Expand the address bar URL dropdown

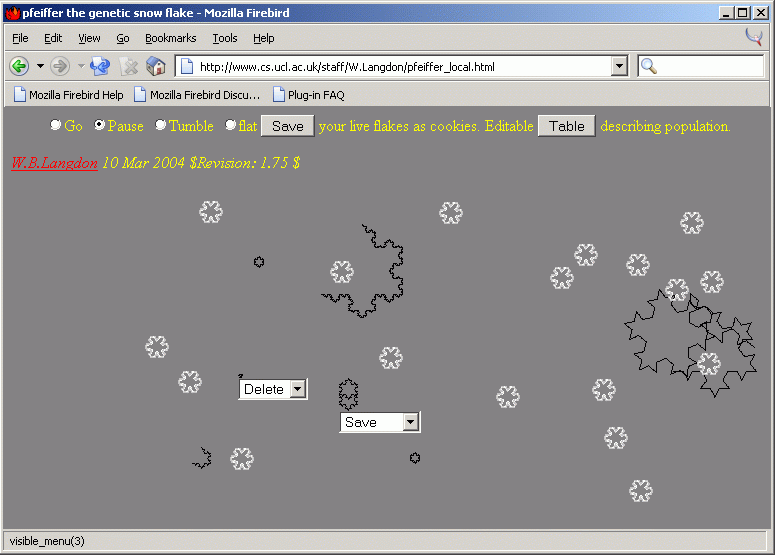tap(619, 66)
